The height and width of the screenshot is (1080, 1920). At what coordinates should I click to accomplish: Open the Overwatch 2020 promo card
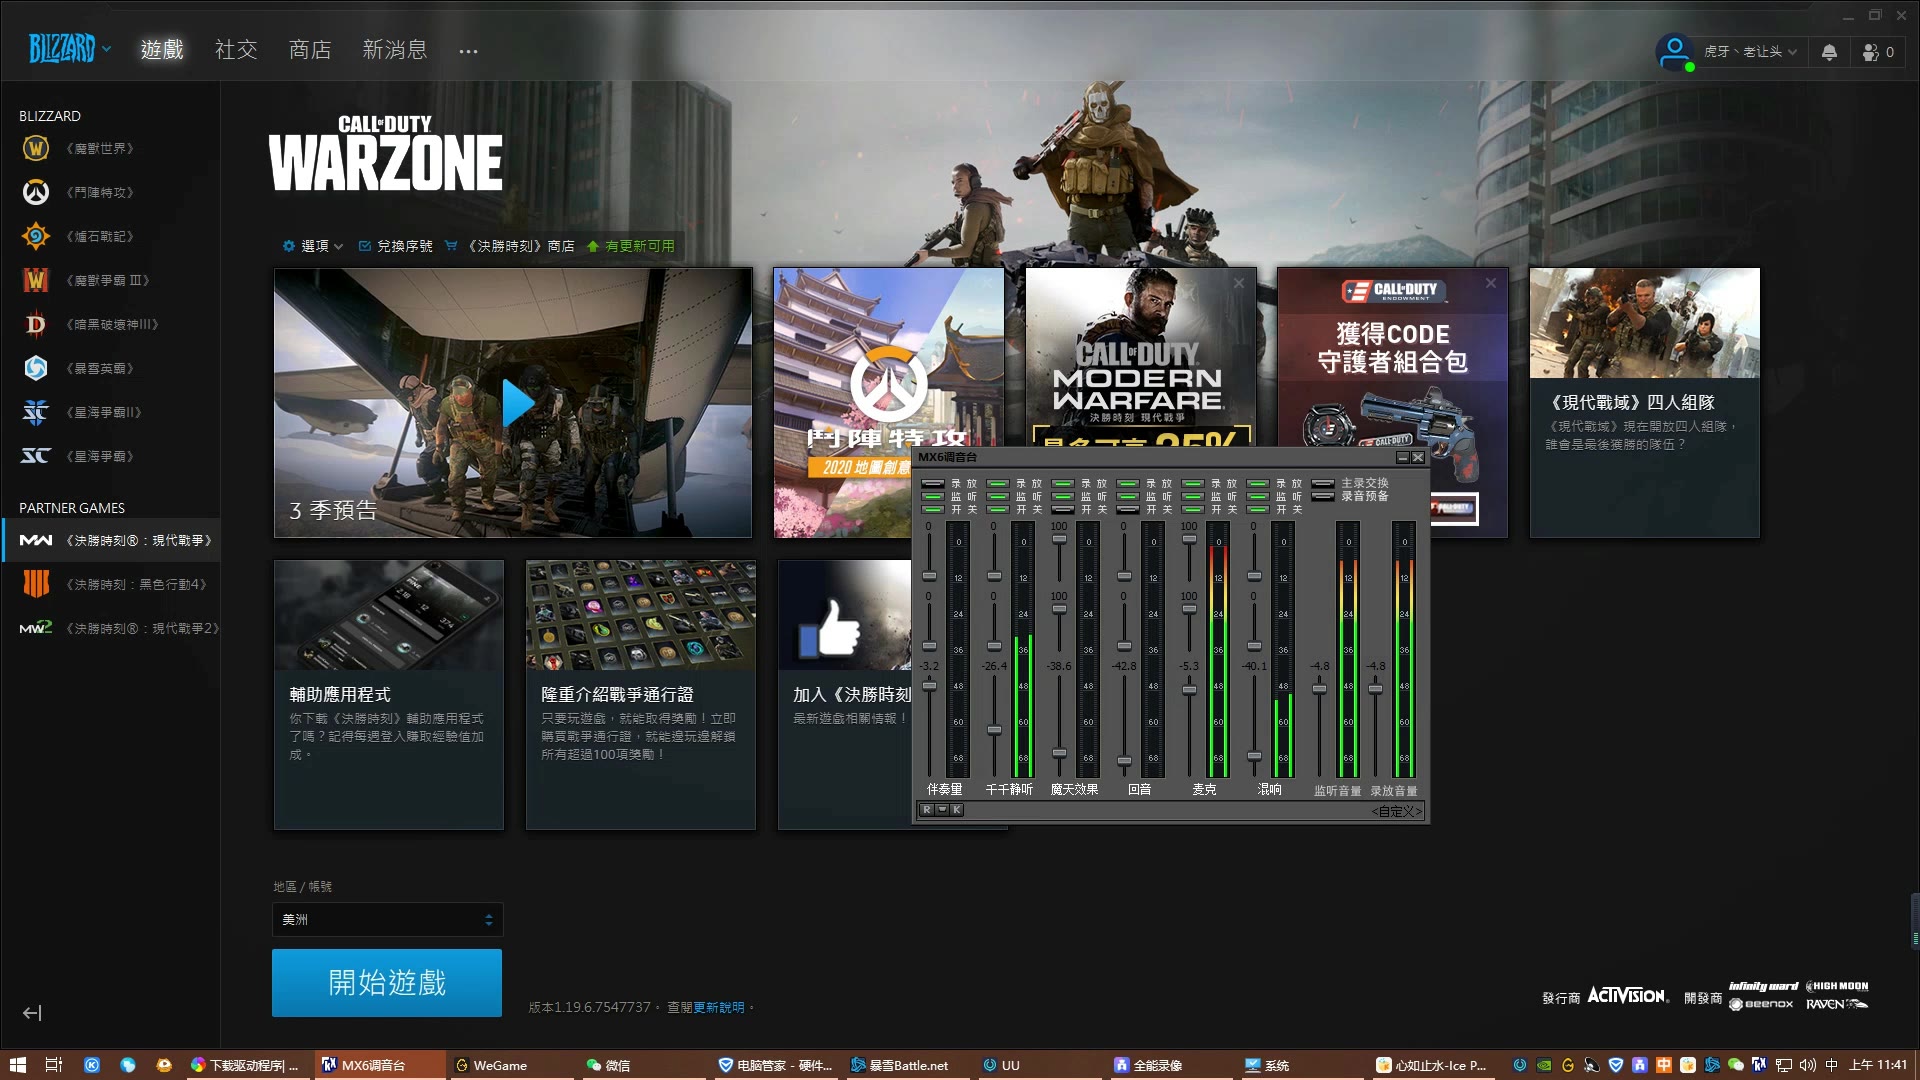[x=889, y=403]
